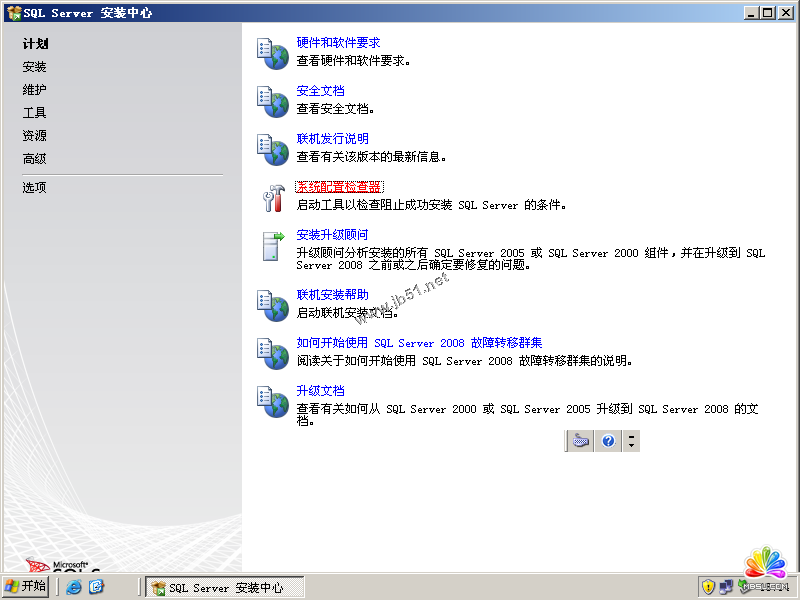Viewport: 800px width, 600px height.
Task: Select 工具 in the left navigation
Action: pos(35,113)
